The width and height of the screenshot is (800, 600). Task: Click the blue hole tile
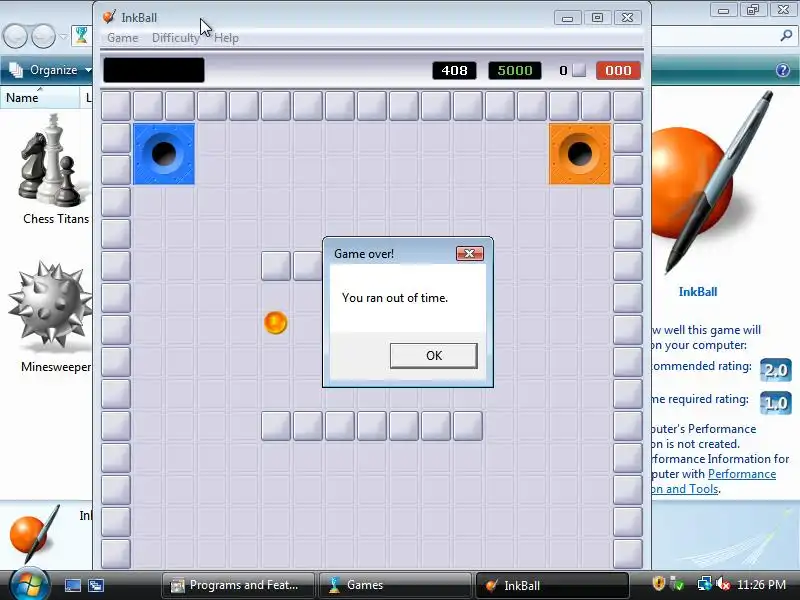[164, 154]
